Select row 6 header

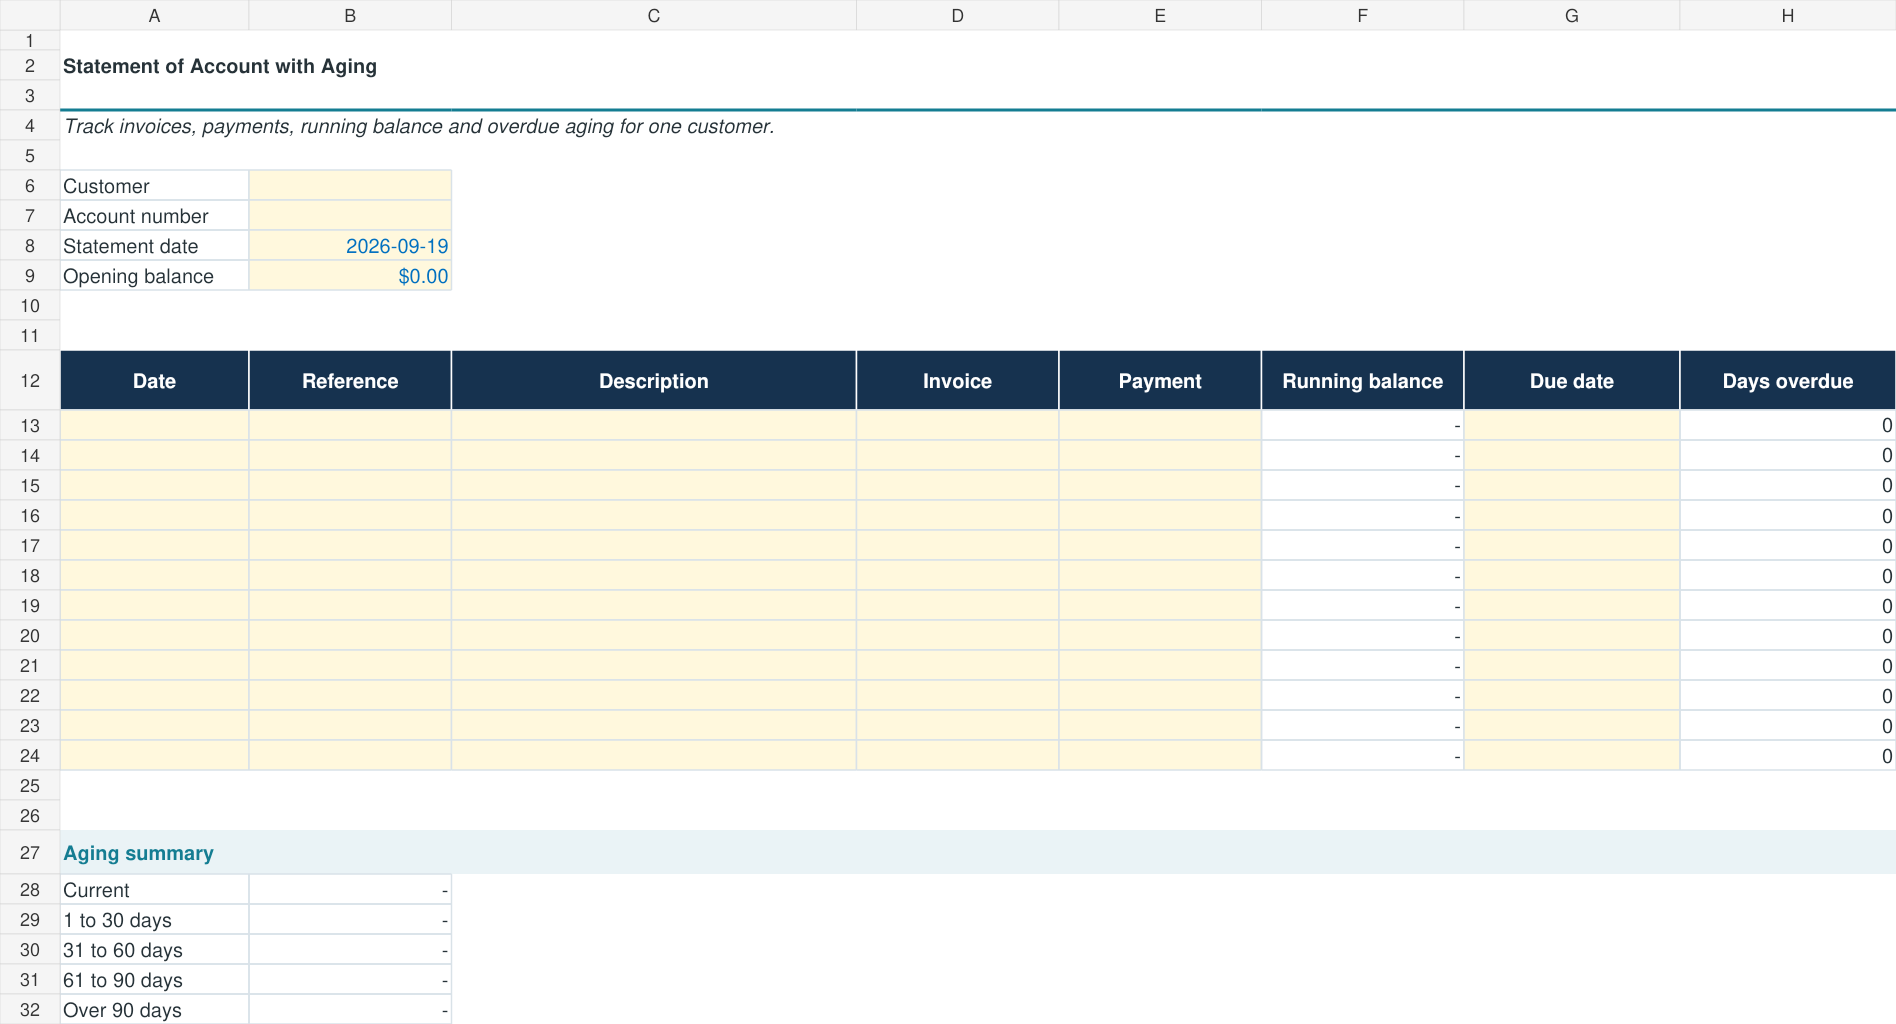[30, 186]
